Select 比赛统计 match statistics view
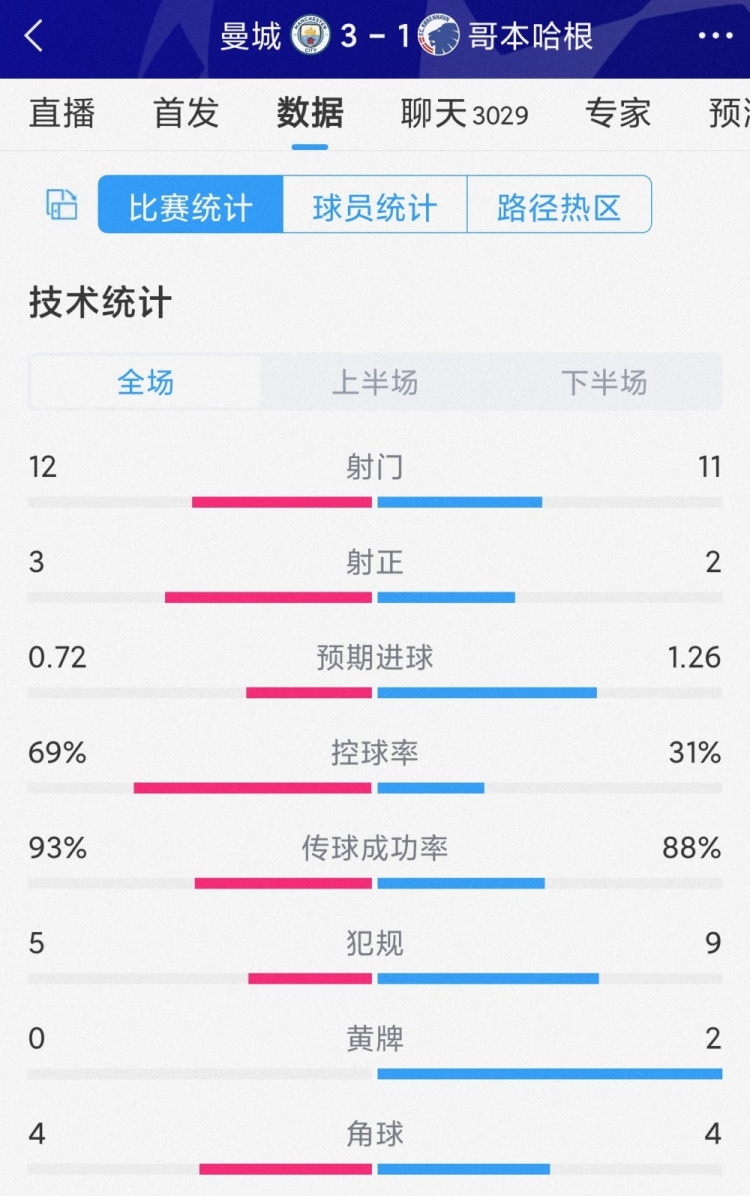The width and height of the screenshot is (750, 1196). (x=188, y=204)
